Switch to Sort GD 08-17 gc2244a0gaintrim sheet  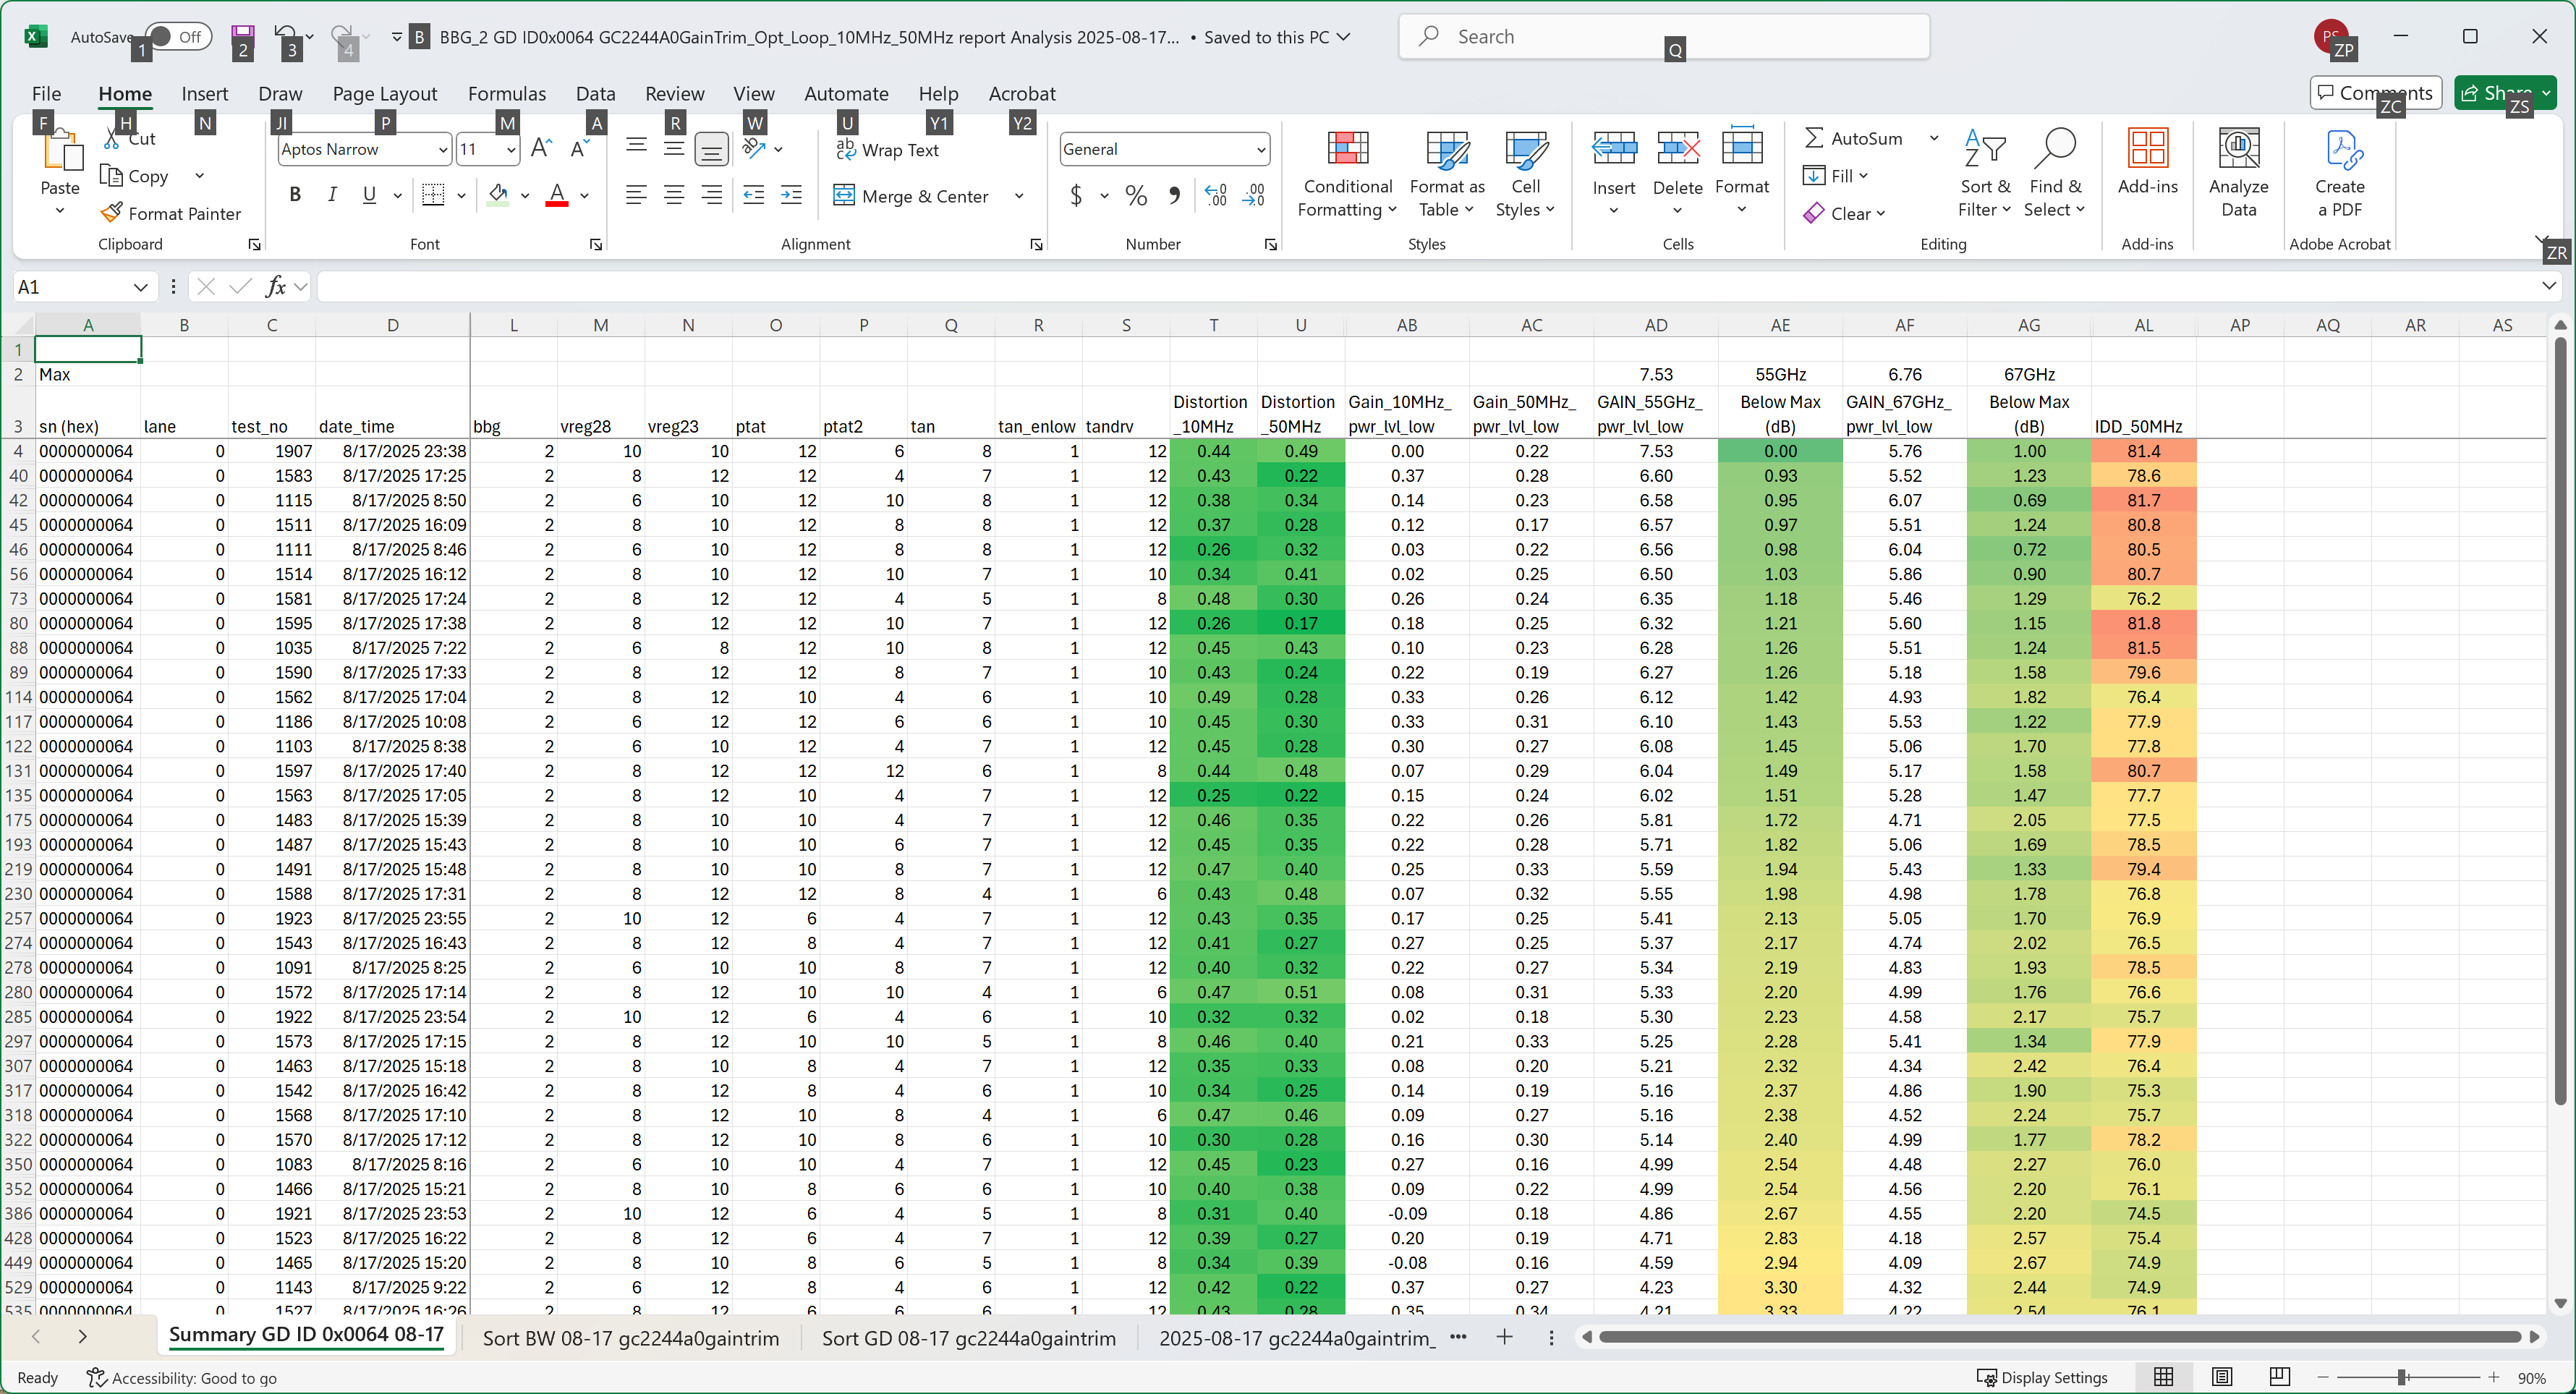[x=967, y=1337]
